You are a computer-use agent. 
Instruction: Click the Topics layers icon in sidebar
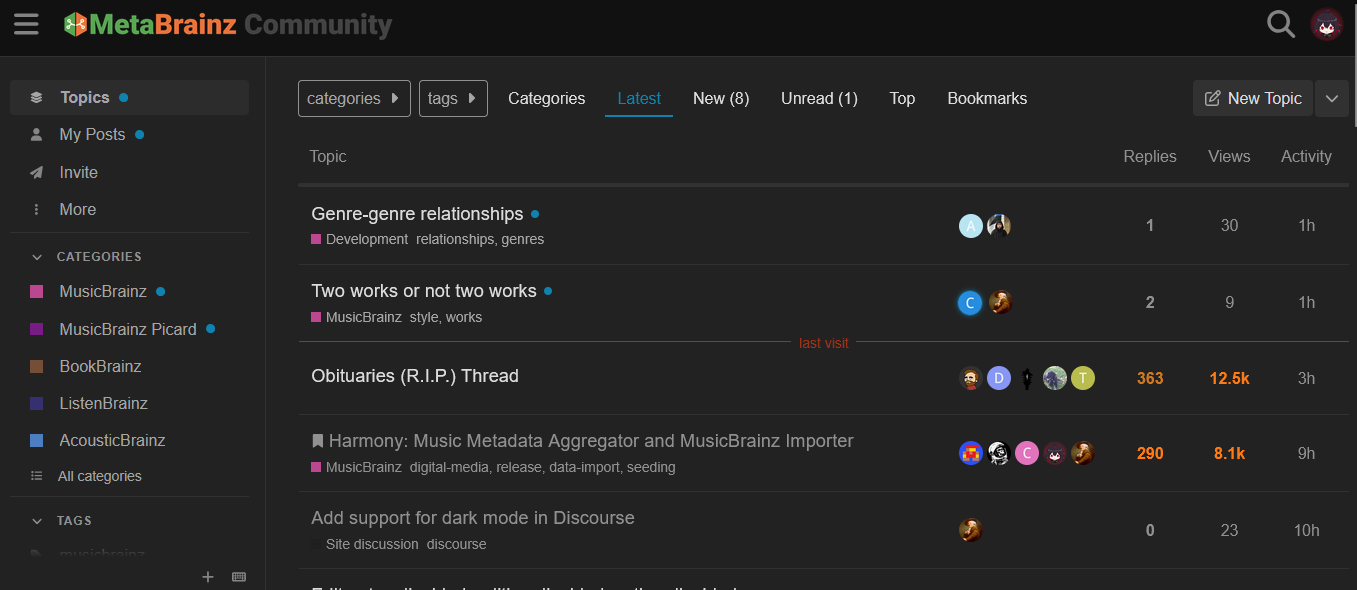click(x=37, y=98)
